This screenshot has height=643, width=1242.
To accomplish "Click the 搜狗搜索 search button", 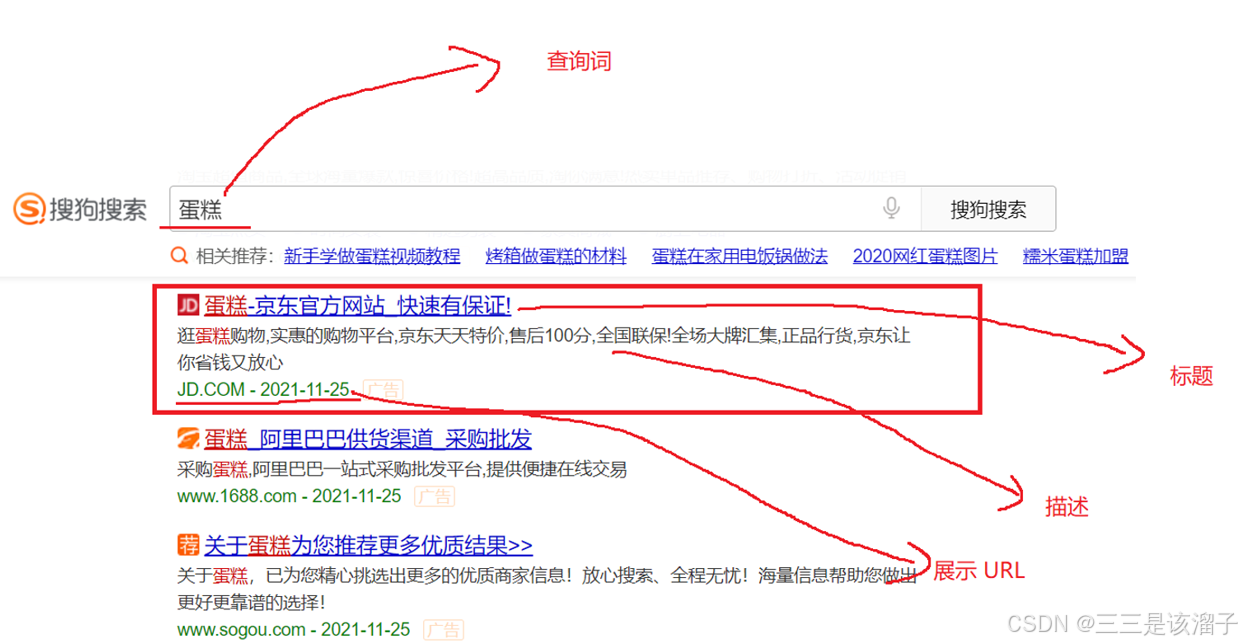I will click(988, 209).
